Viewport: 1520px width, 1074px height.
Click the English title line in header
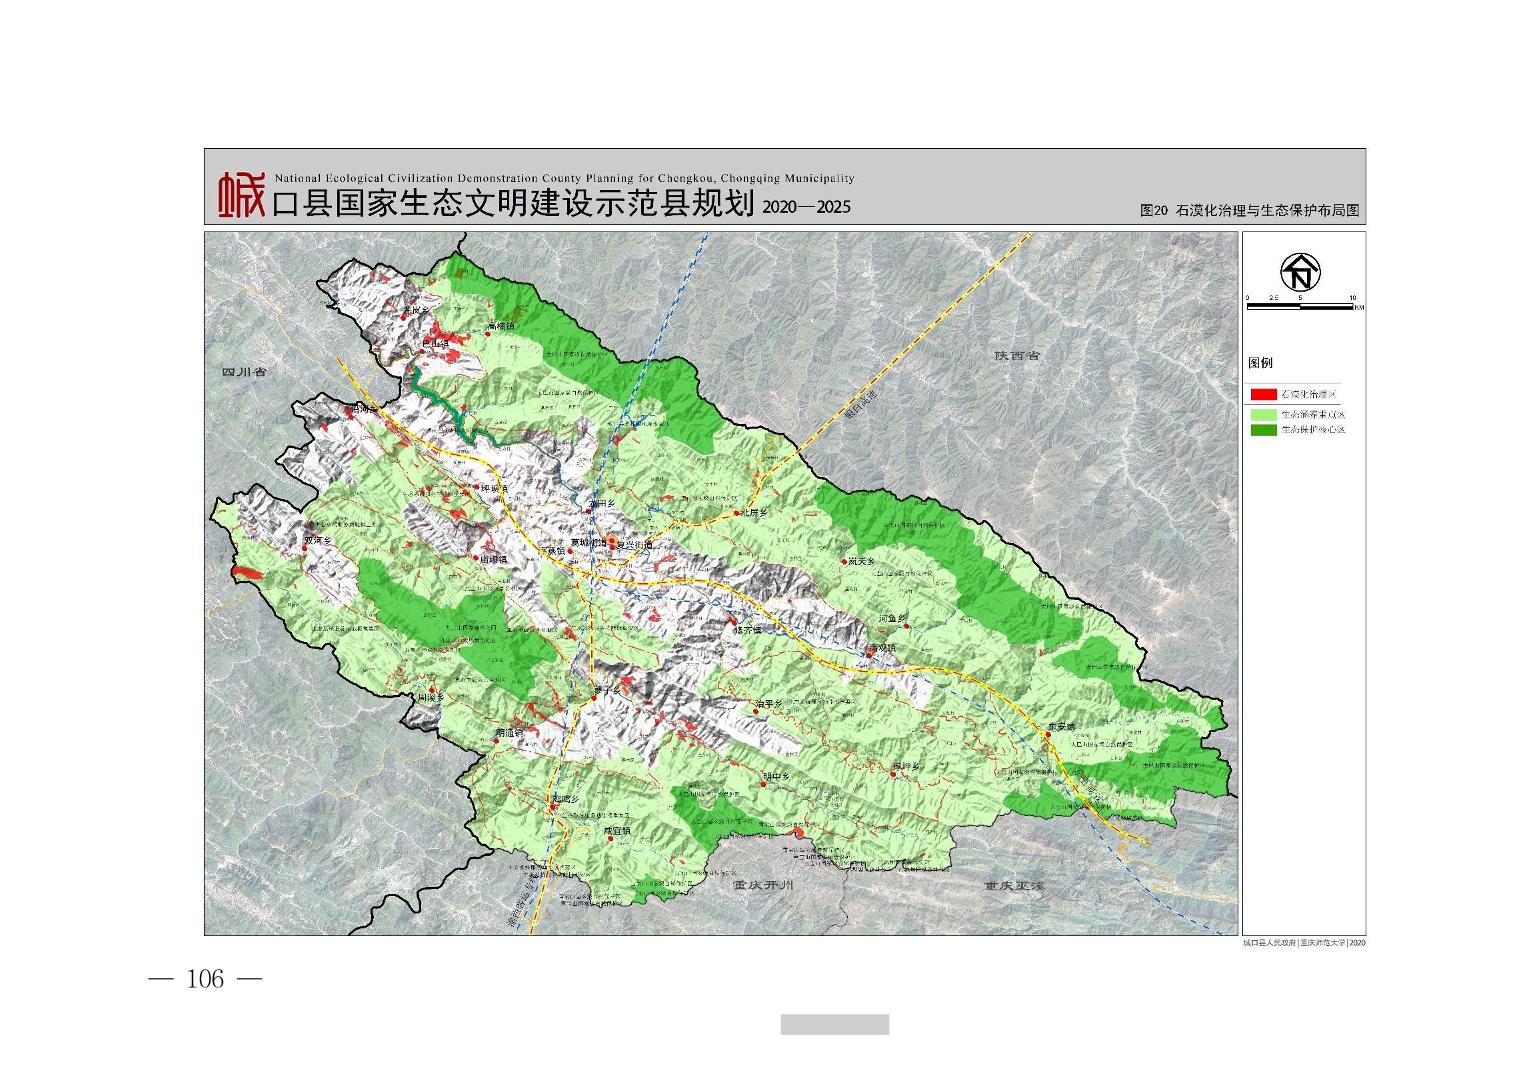(x=564, y=178)
